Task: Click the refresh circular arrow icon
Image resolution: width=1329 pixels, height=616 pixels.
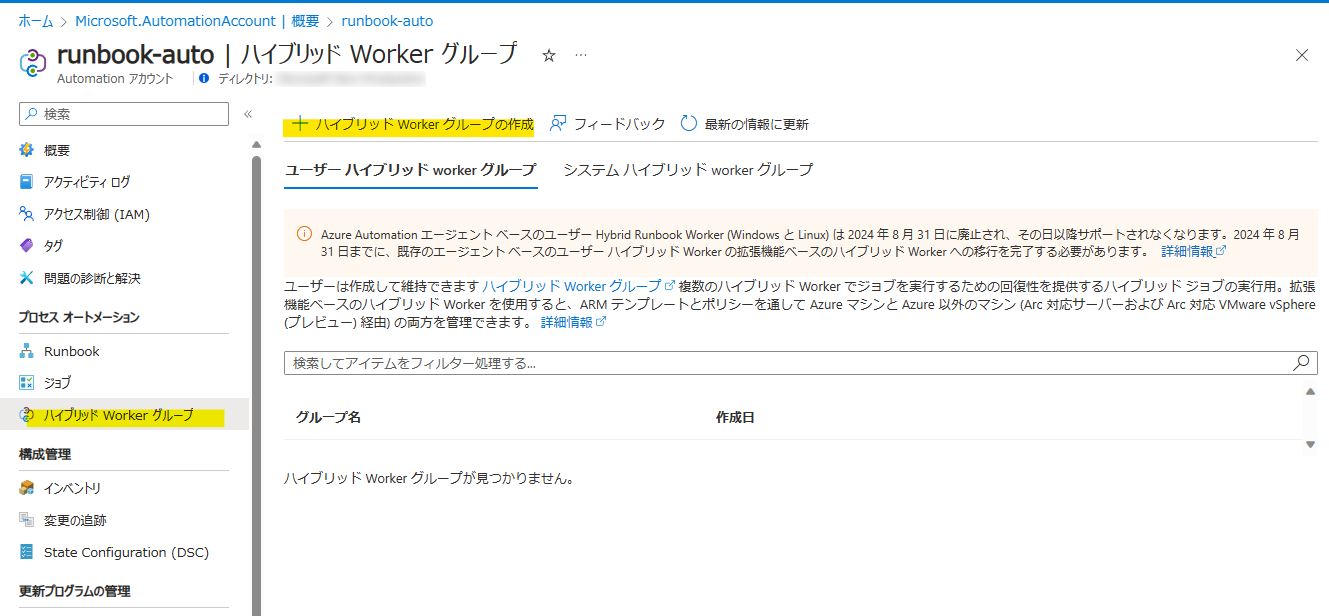Action: pos(688,124)
